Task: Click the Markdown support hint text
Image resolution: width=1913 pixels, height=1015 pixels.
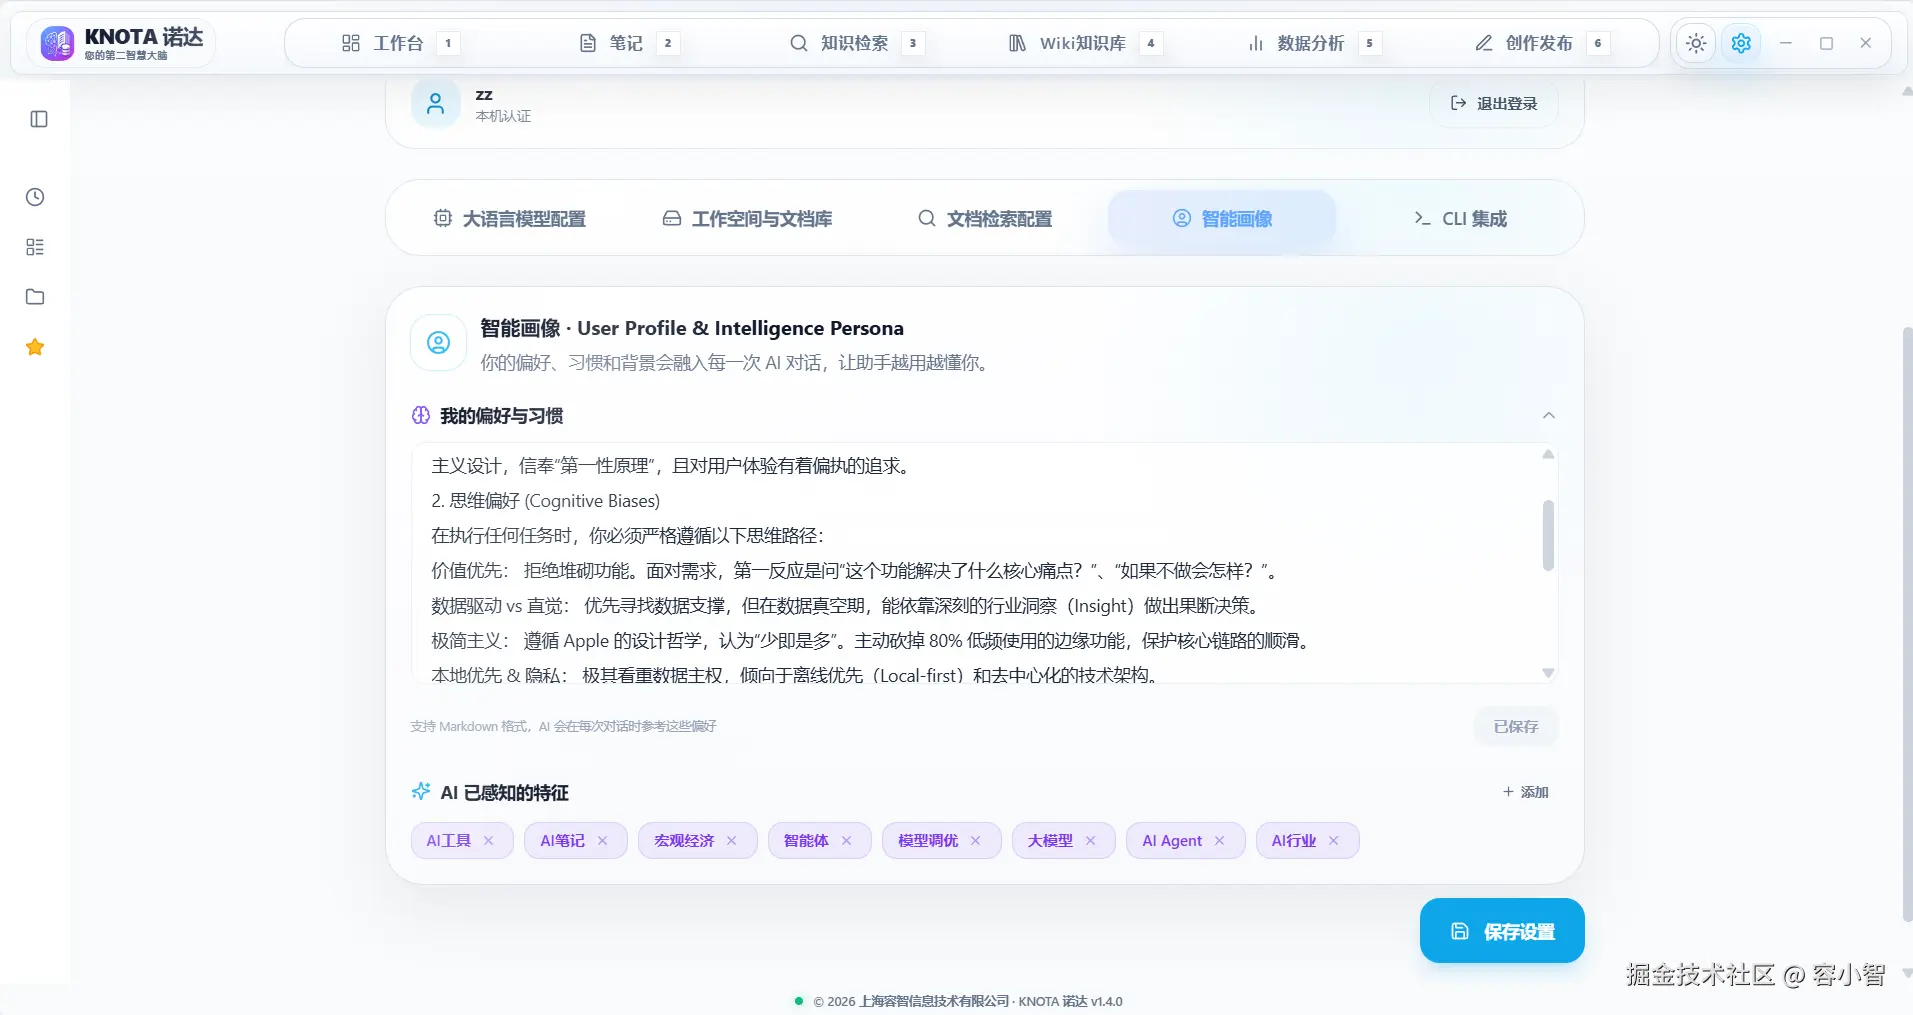Action: coord(563,727)
